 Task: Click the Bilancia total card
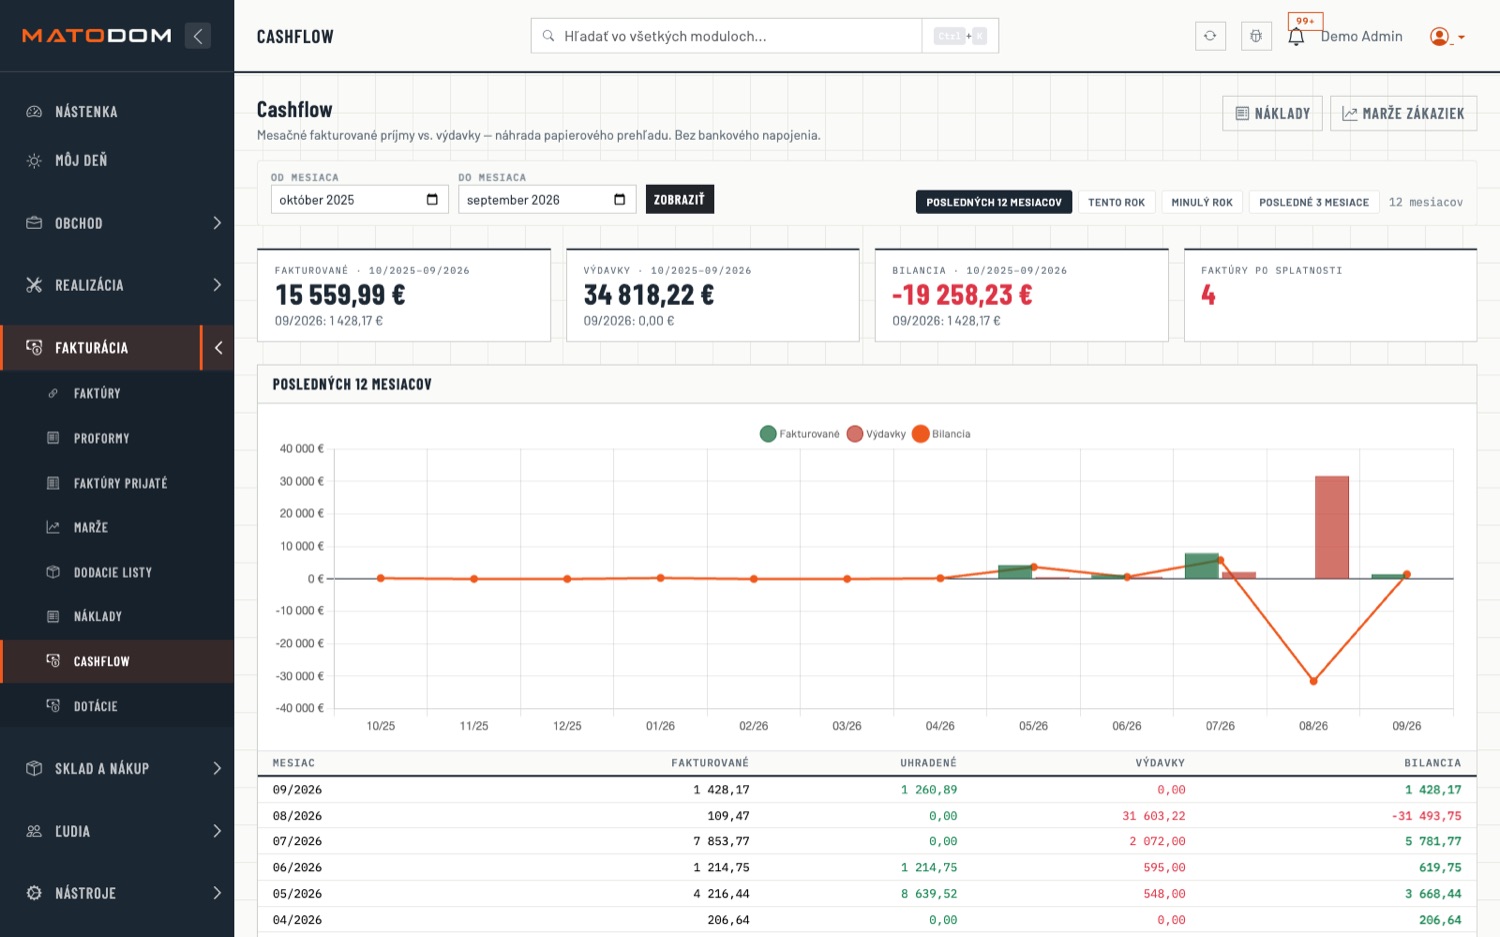point(1022,295)
